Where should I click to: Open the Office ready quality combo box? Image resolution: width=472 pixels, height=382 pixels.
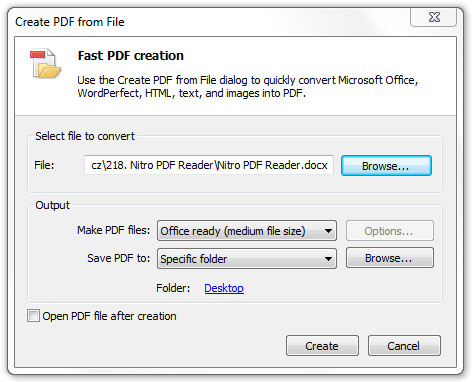point(247,231)
